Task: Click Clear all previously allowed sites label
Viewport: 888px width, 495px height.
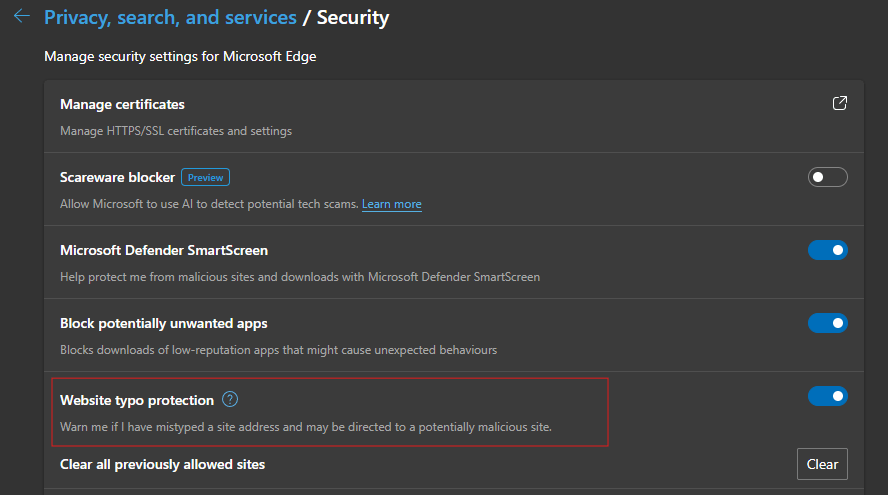Action: (x=162, y=464)
